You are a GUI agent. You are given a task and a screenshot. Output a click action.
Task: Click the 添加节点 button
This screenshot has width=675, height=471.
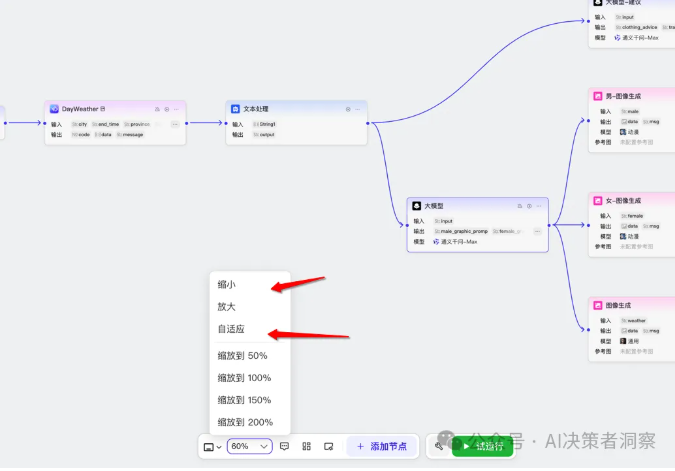pos(382,446)
